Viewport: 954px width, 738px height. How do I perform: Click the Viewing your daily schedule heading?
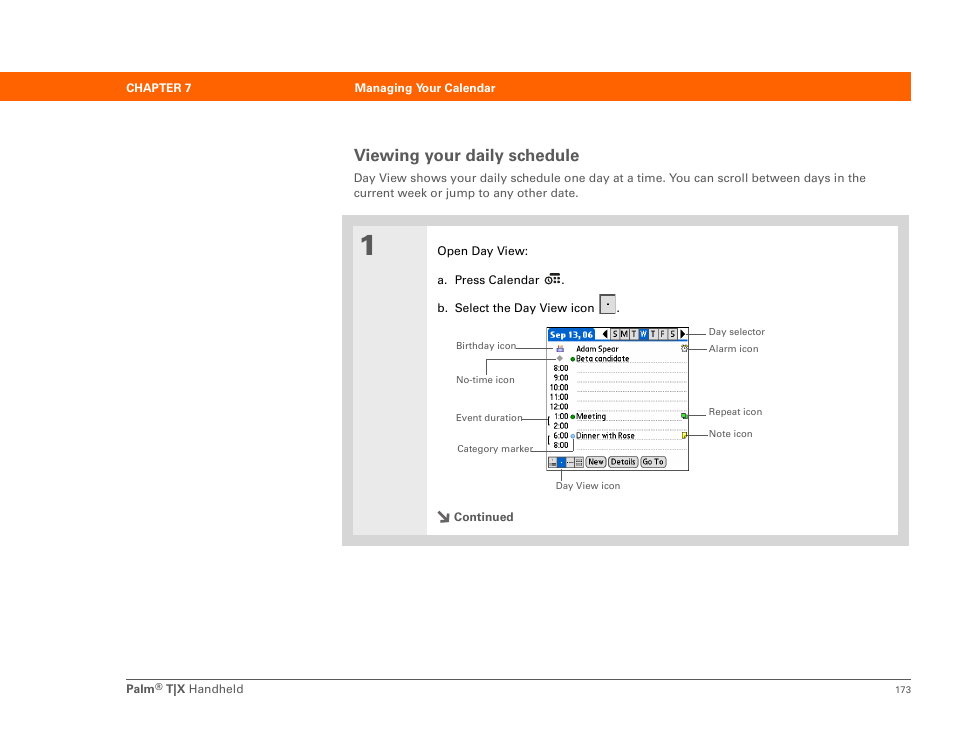467,156
